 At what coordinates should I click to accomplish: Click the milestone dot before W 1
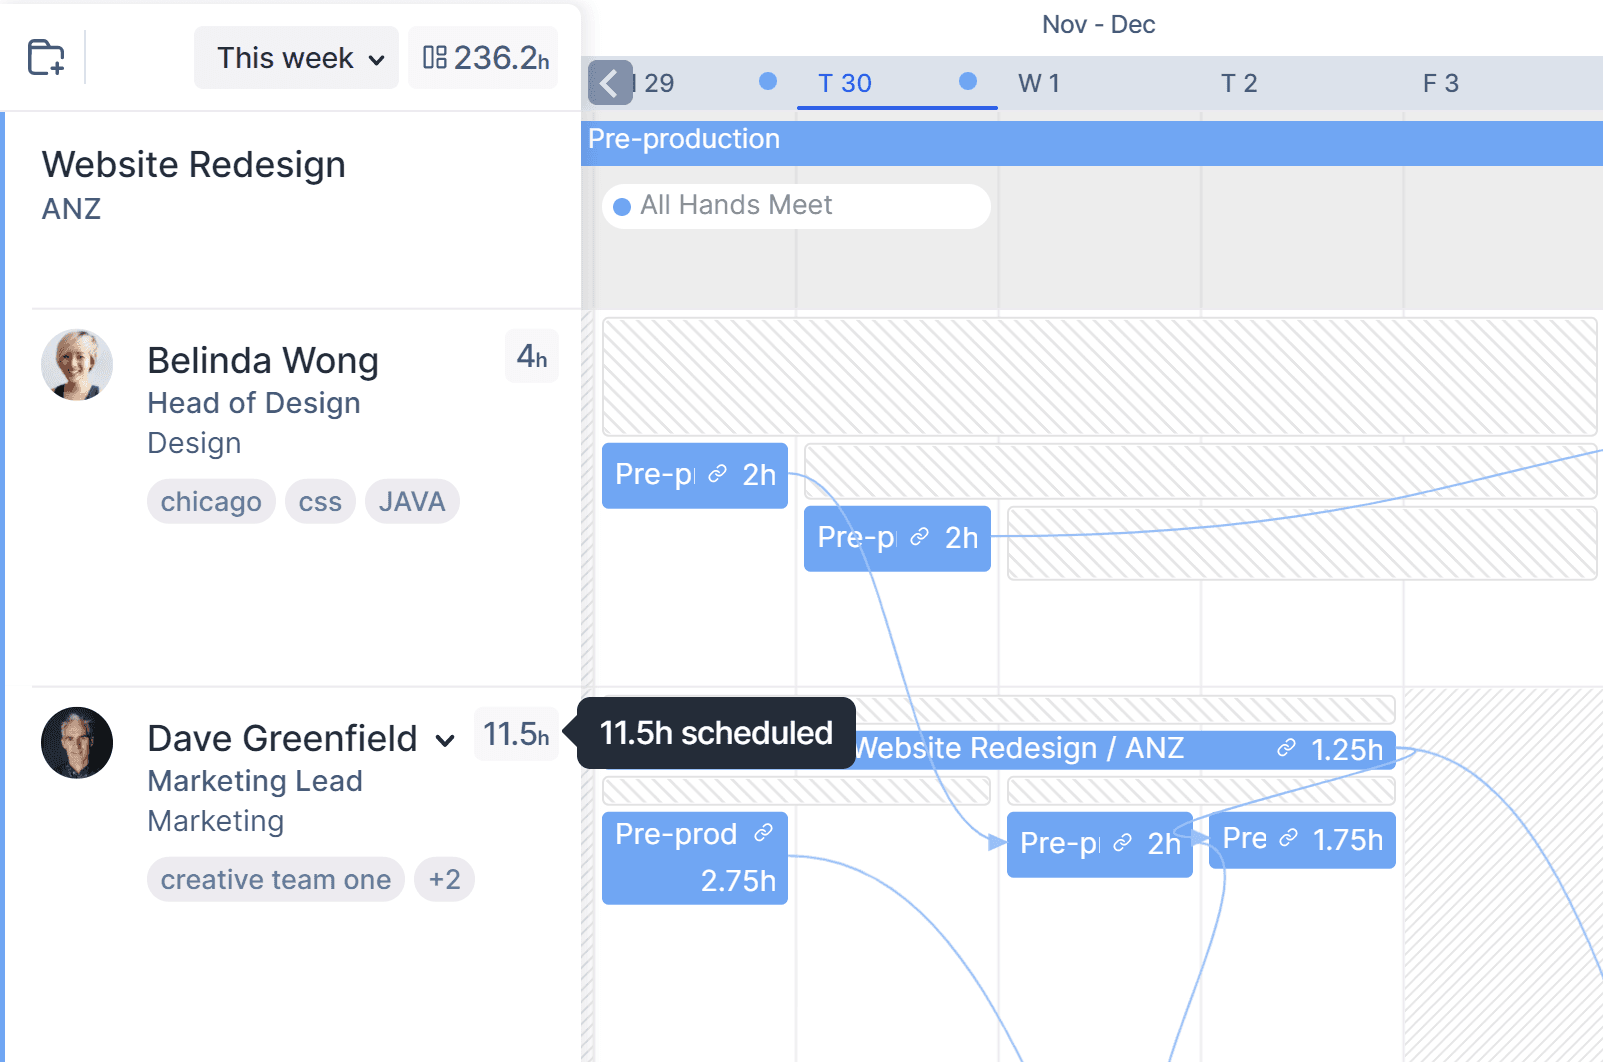968,81
